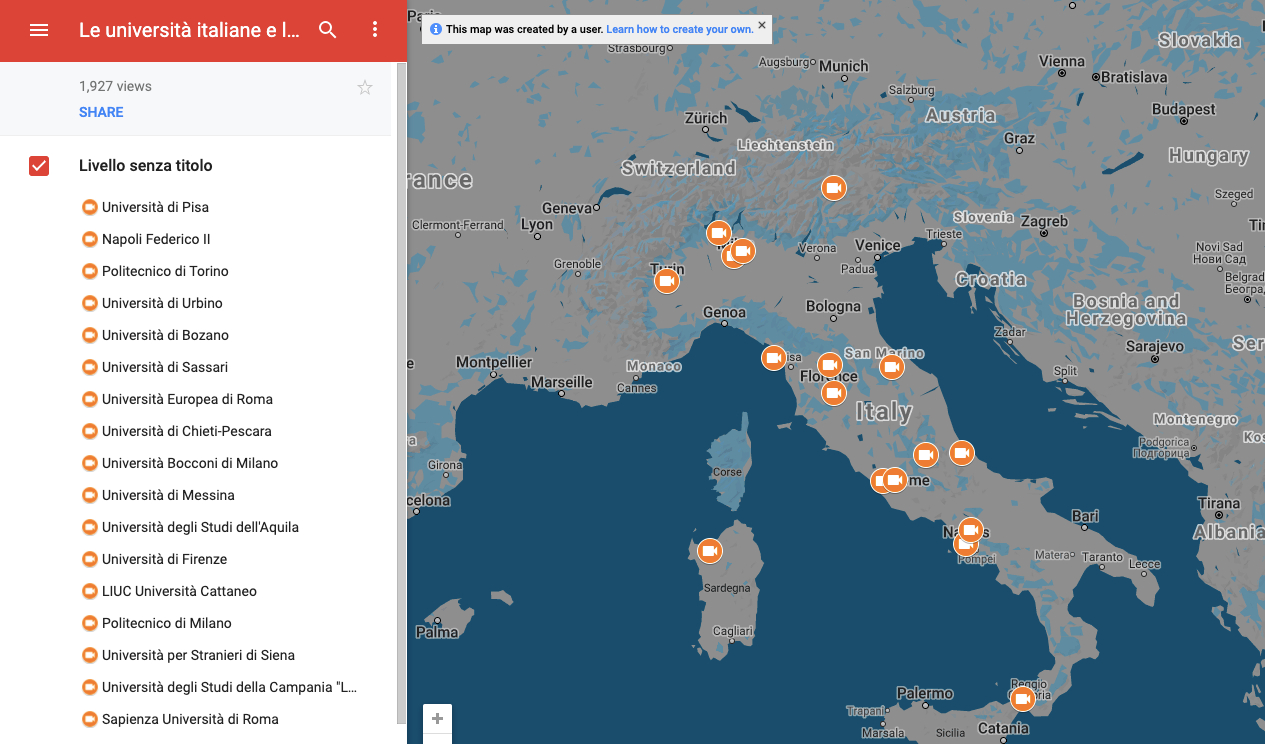Select 'Università Bocconi di Milano' in the list
The height and width of the screenshot is (744, 1265).
tap(190, 463)
